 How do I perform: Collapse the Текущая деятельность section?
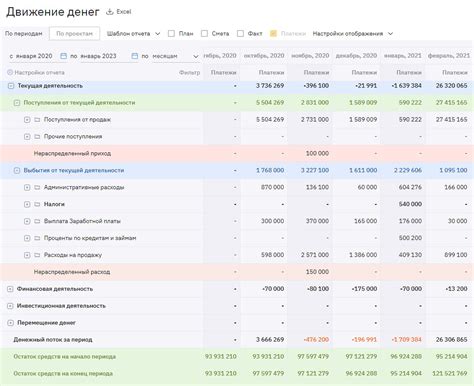[11, 86]
